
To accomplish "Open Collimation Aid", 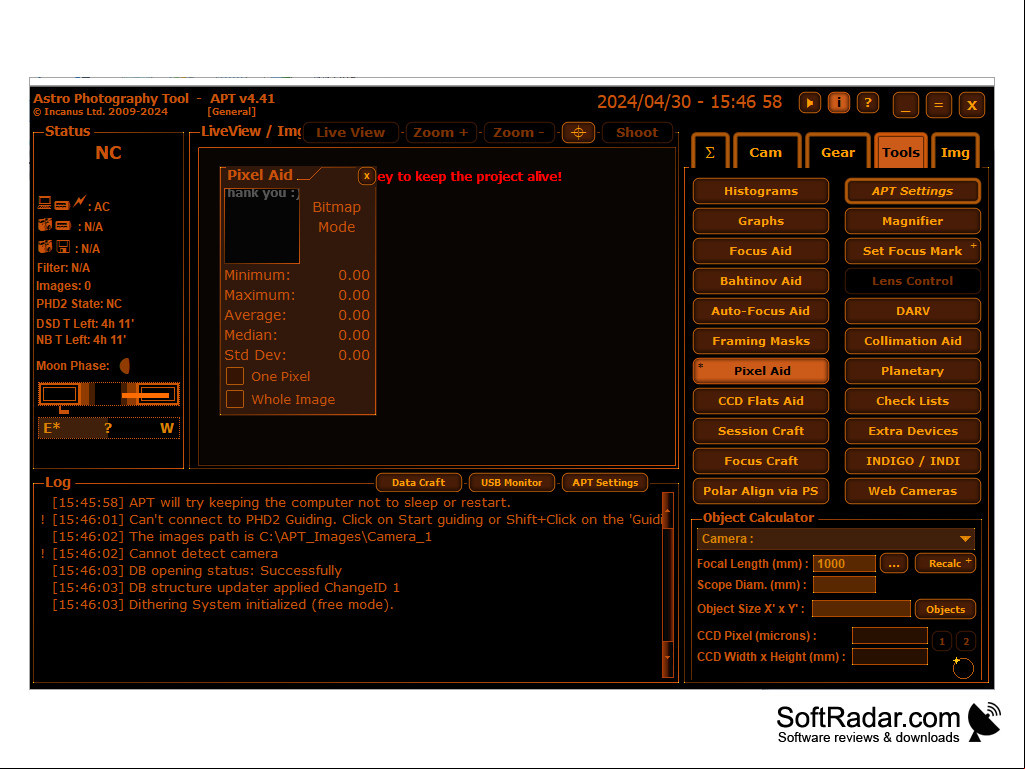I will pyautogui.click(x=913, y=341).
